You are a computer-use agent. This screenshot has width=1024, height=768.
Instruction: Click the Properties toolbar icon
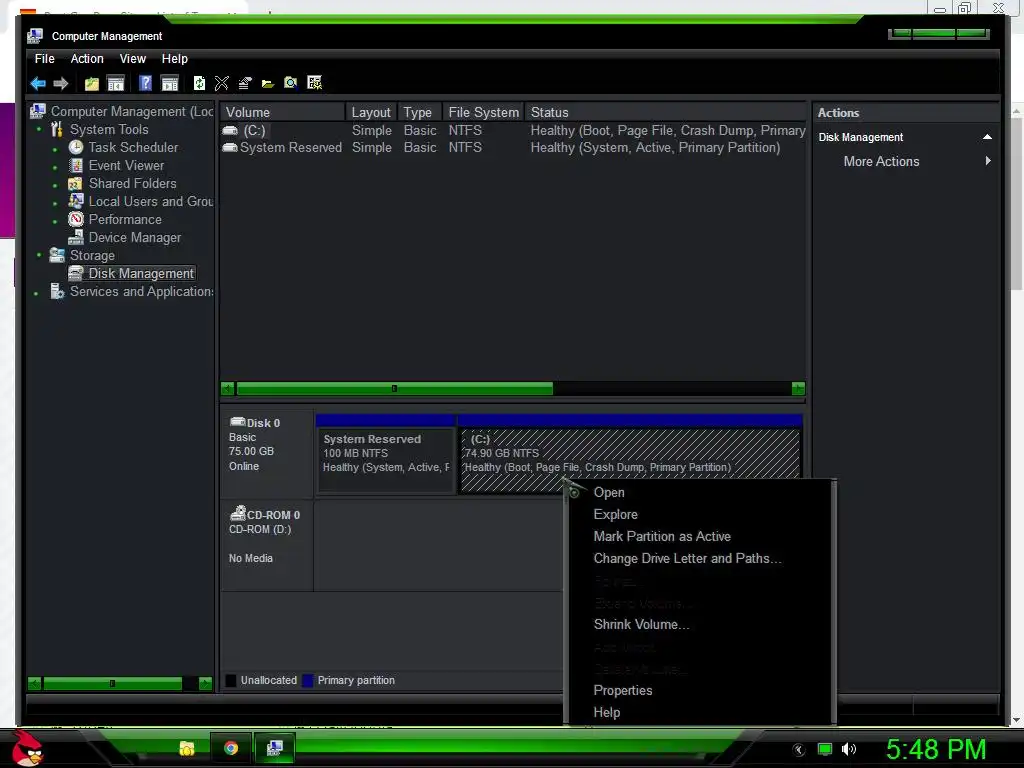pos(245,83)
